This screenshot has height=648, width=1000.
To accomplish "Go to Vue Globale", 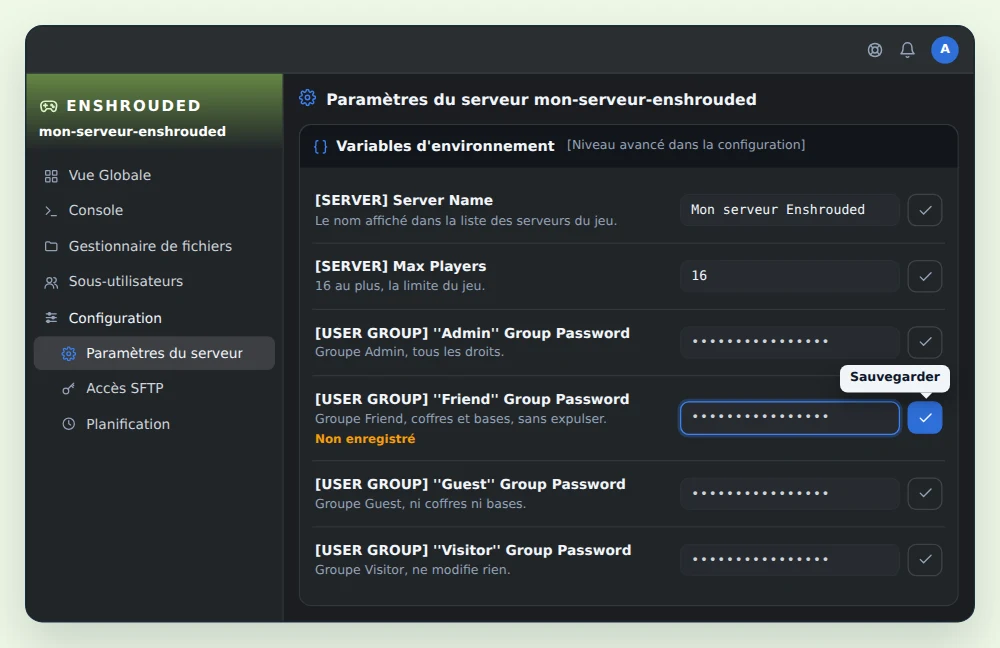I will (x=154, y=175).
